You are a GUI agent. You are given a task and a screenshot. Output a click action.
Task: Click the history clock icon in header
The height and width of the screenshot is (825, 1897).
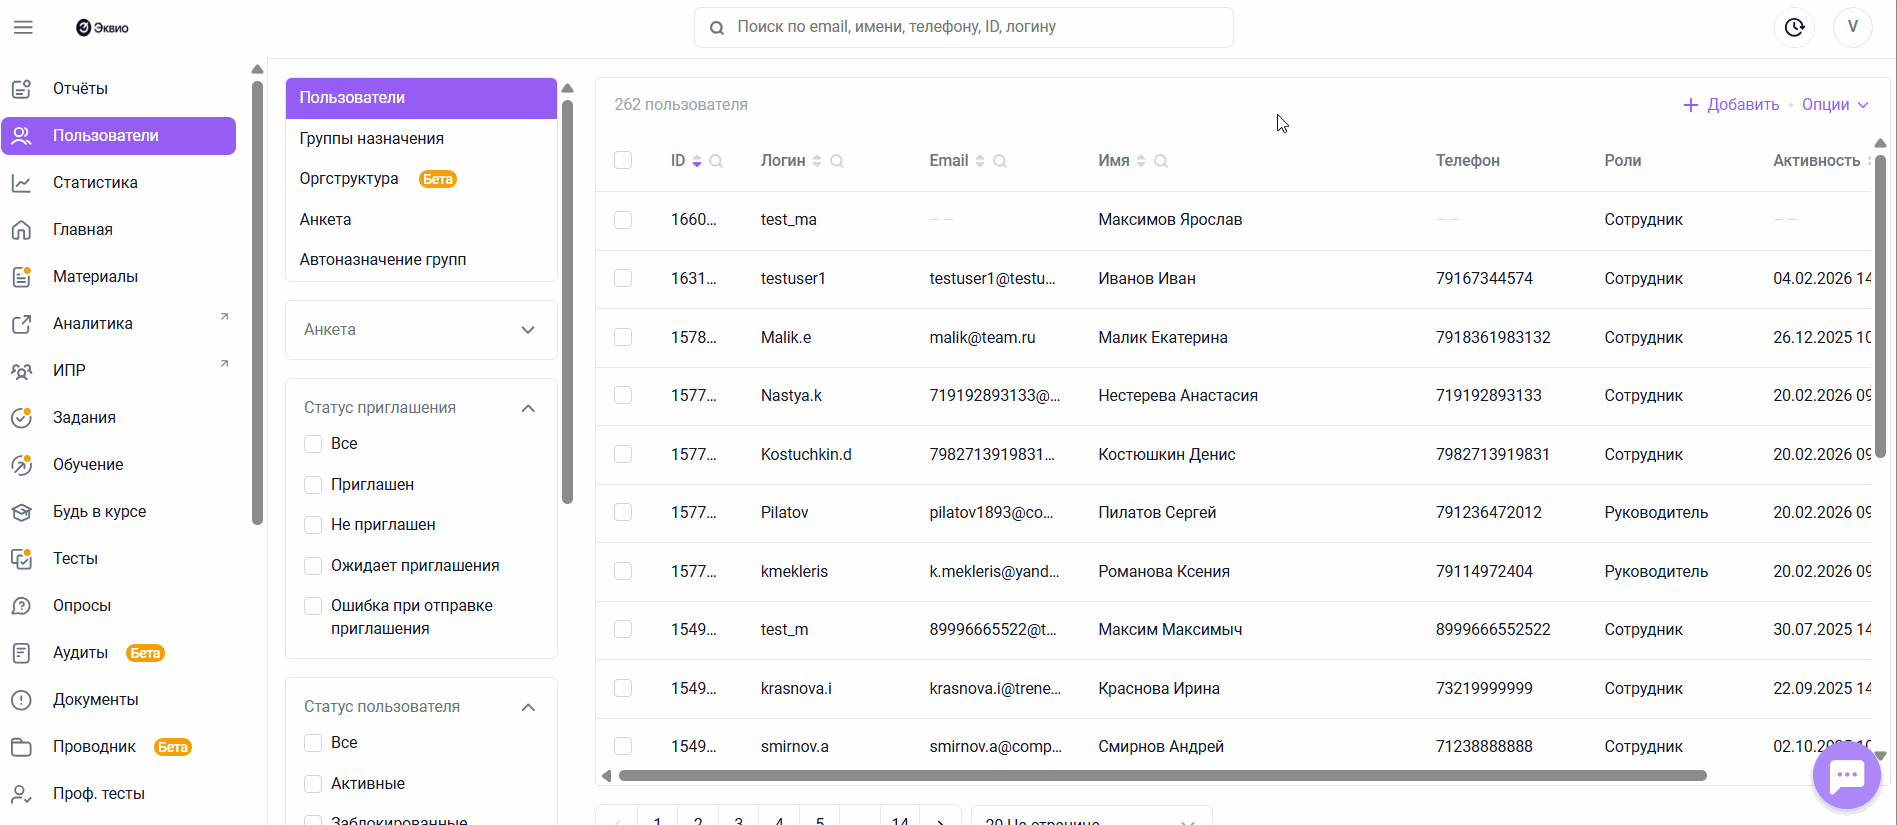[x=1795, y=27]
